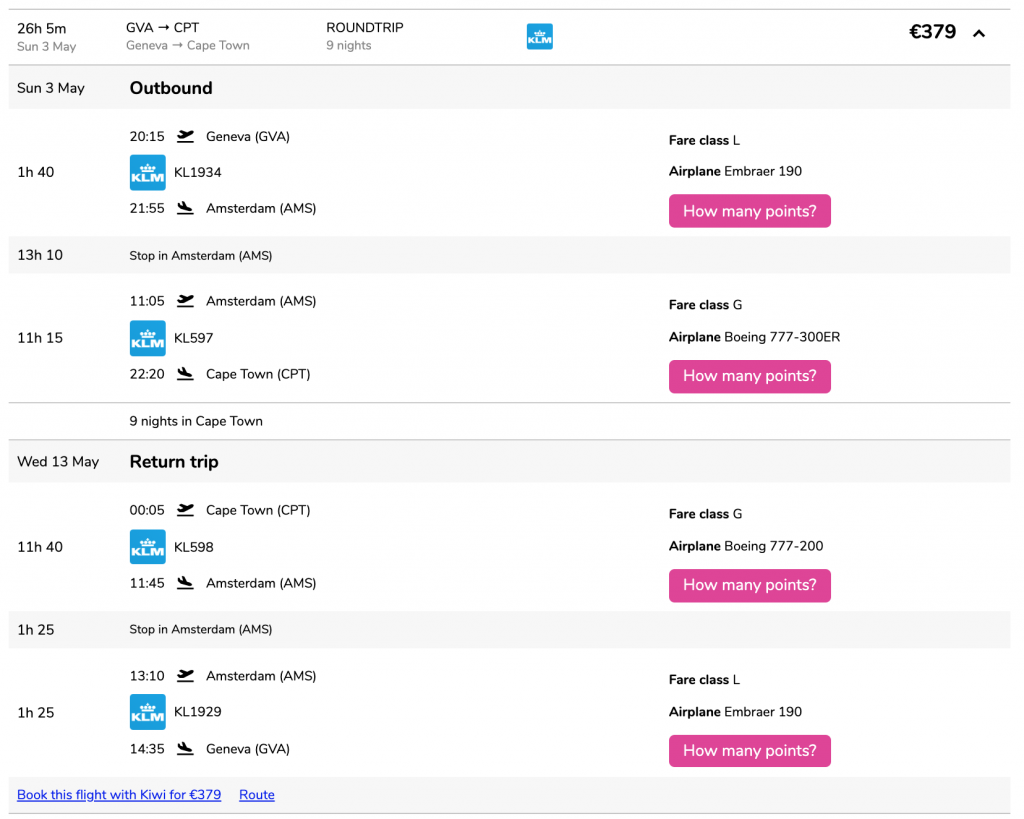The height and width of the screenshot is (819, 1024).
Task: Click '9 nights in Cape Town' text
Action: click(196, 421)
